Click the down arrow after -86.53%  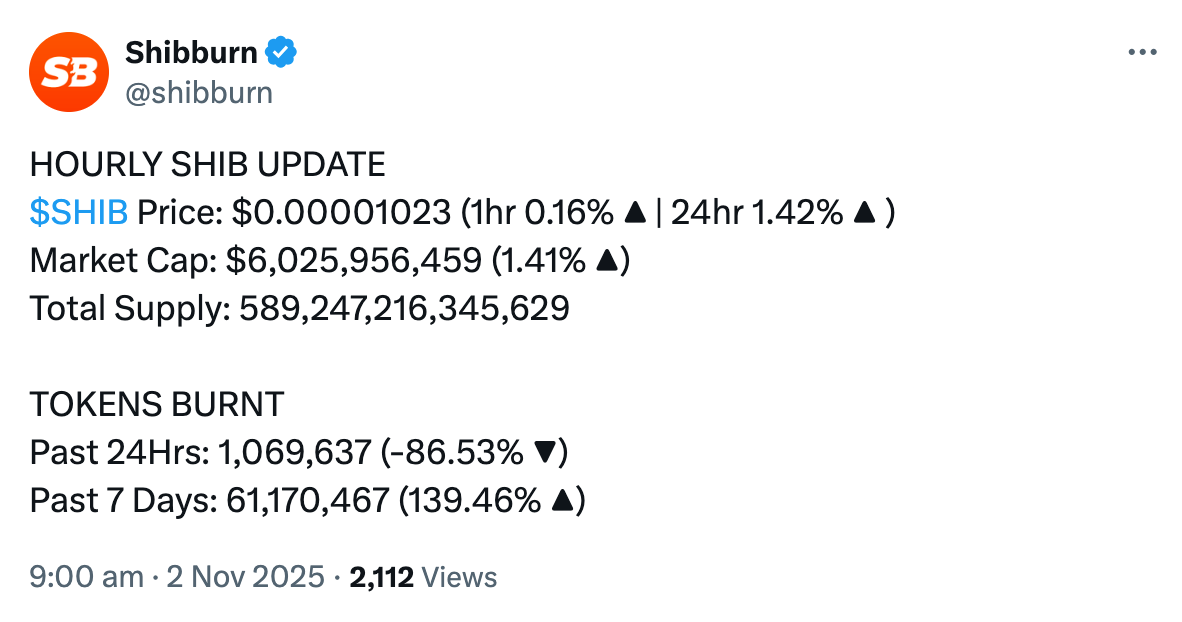tap(544, 453)
